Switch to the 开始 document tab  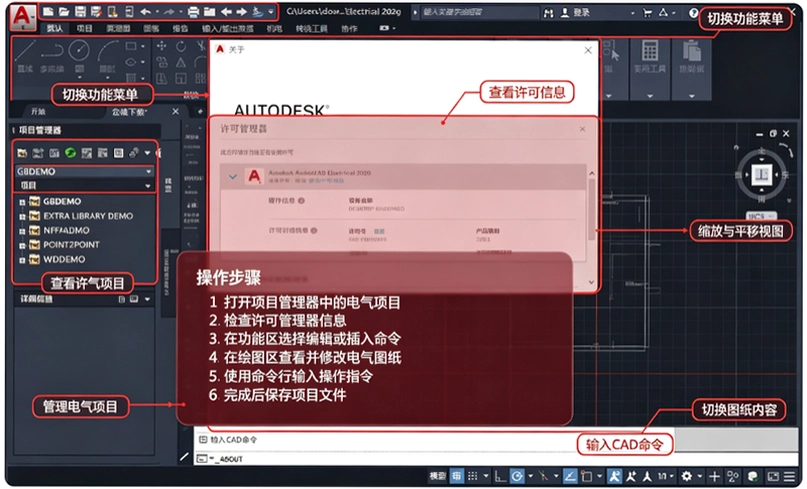point(38,111)
